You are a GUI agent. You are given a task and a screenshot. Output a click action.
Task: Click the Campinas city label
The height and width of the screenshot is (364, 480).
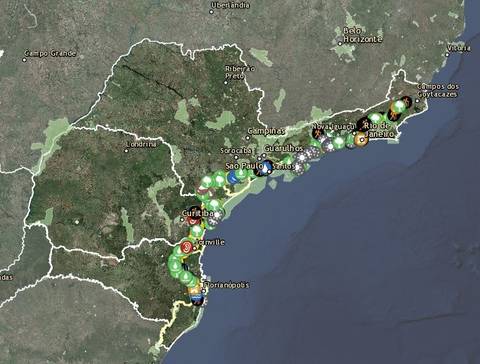pos(266,131)
